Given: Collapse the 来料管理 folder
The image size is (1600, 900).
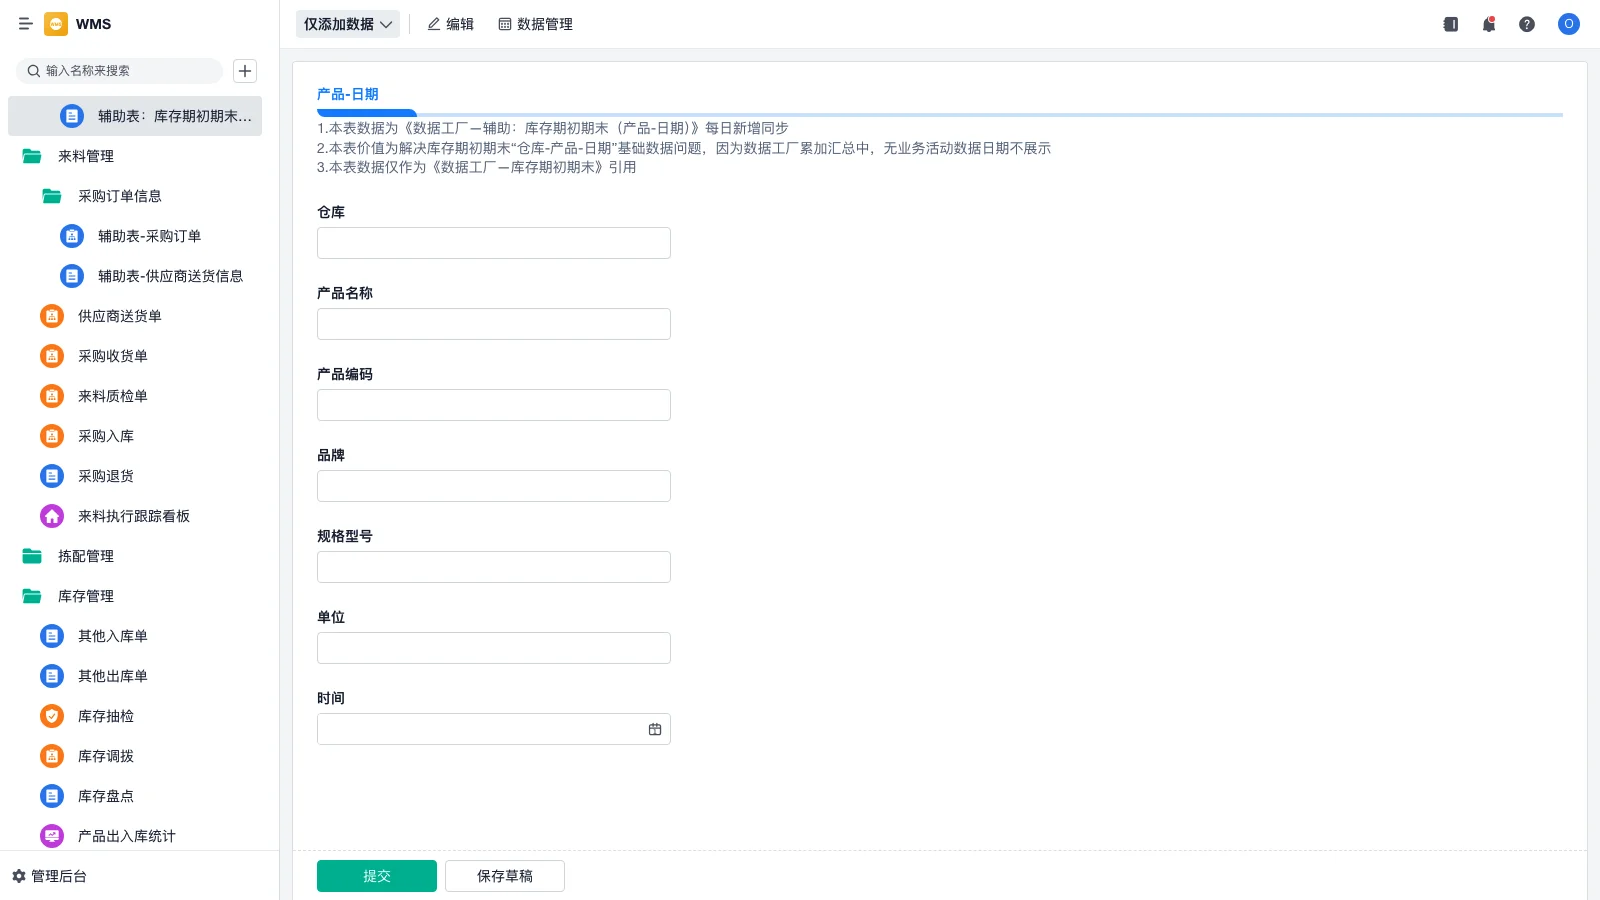Looking at the screenshot, I should click(x=32, y=156).
